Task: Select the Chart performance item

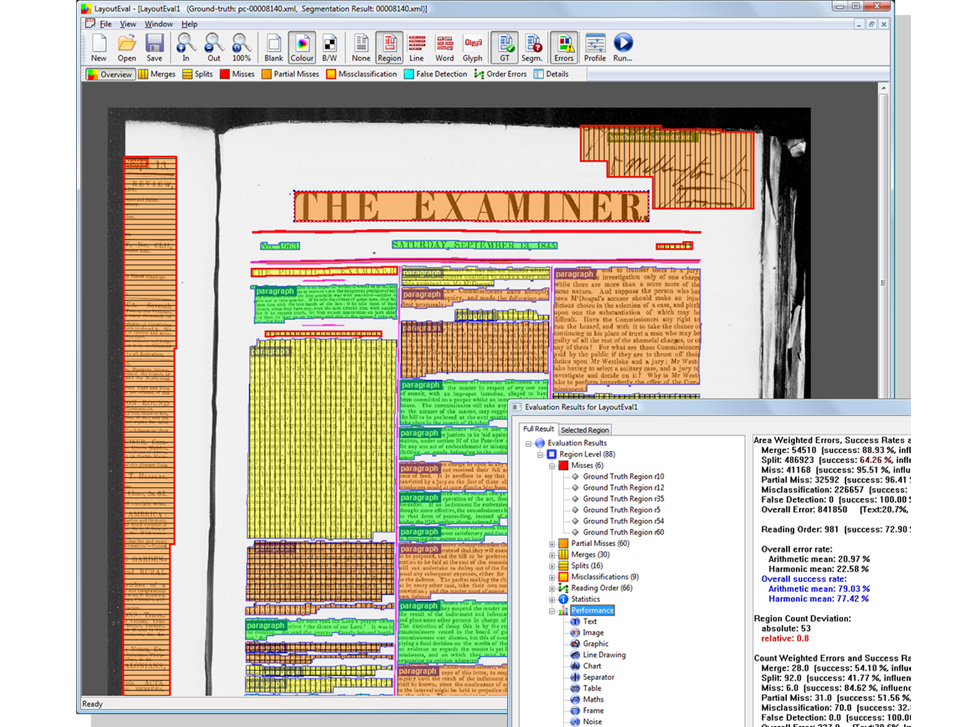Action: tap(592, 667)
